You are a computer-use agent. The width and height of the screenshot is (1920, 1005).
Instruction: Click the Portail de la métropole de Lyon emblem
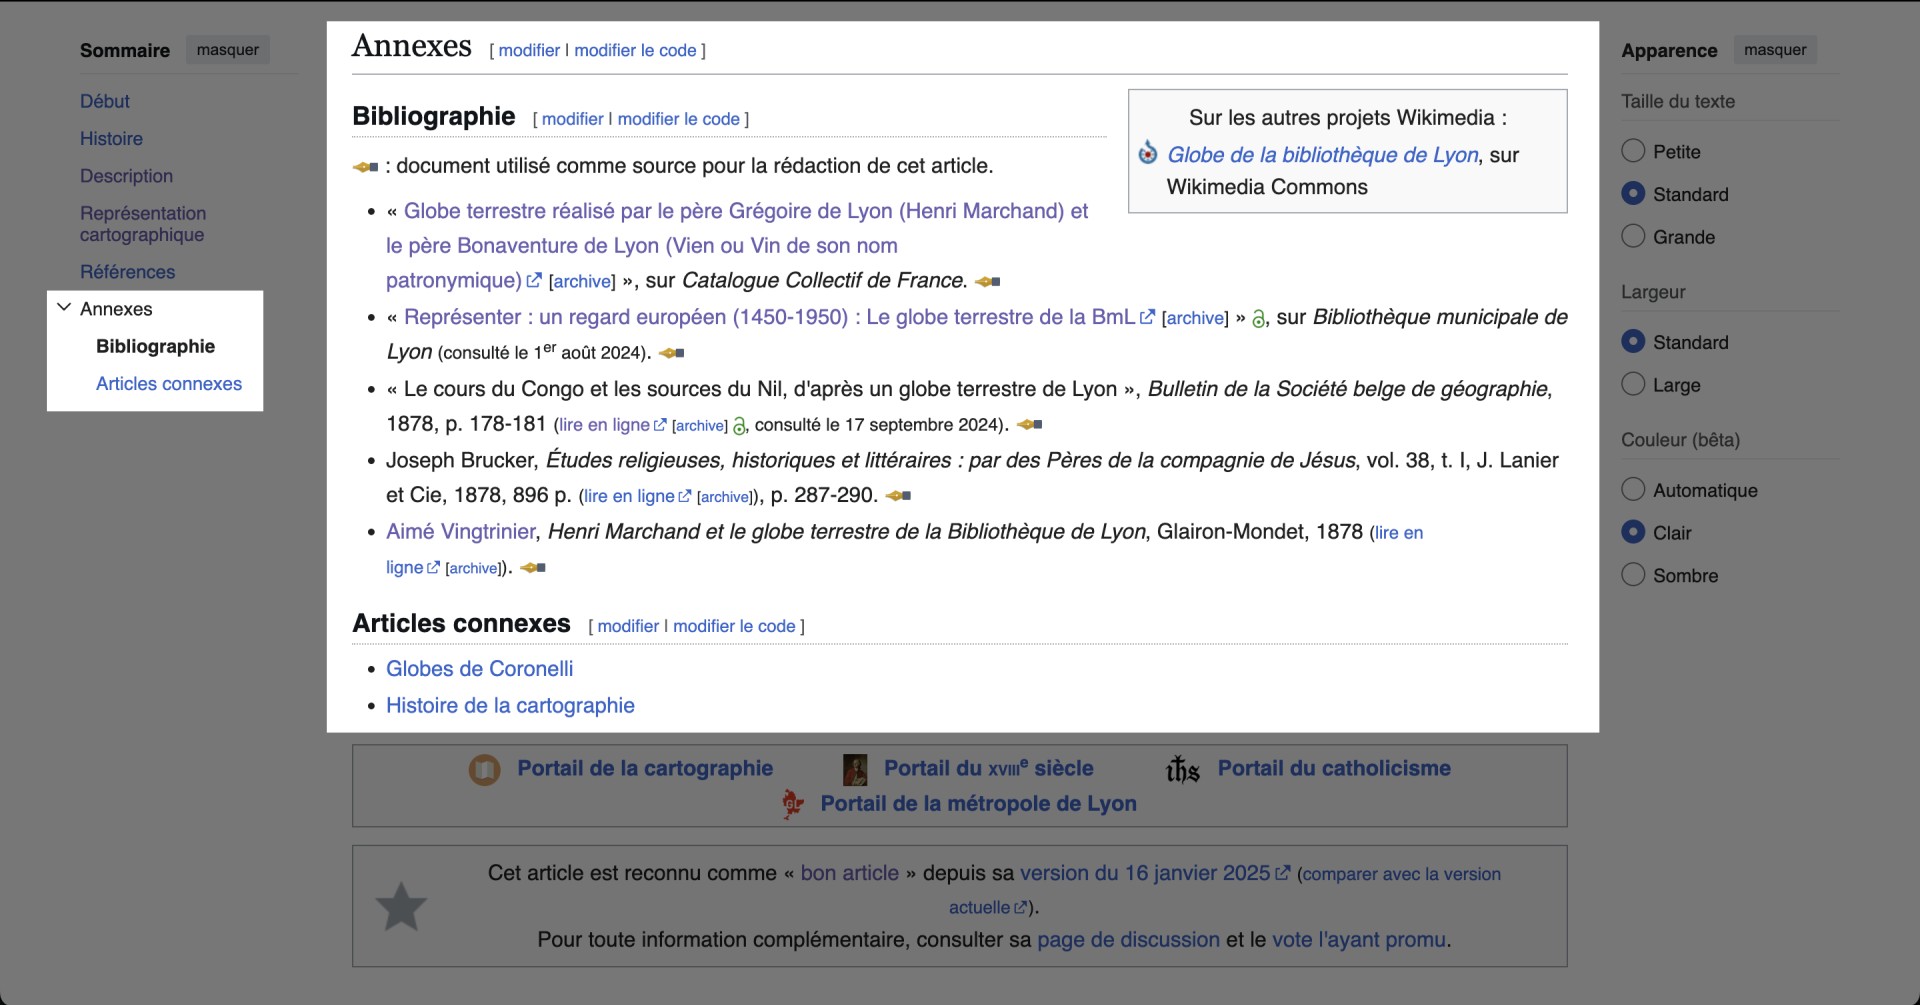(x=792, y=804)
